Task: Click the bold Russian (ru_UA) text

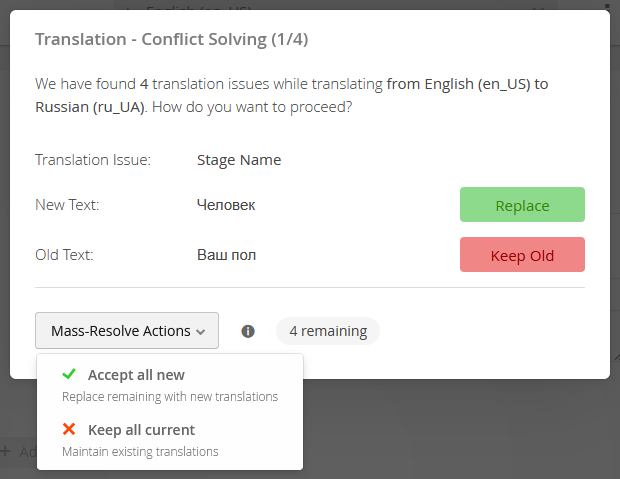Action: [90, 107]
